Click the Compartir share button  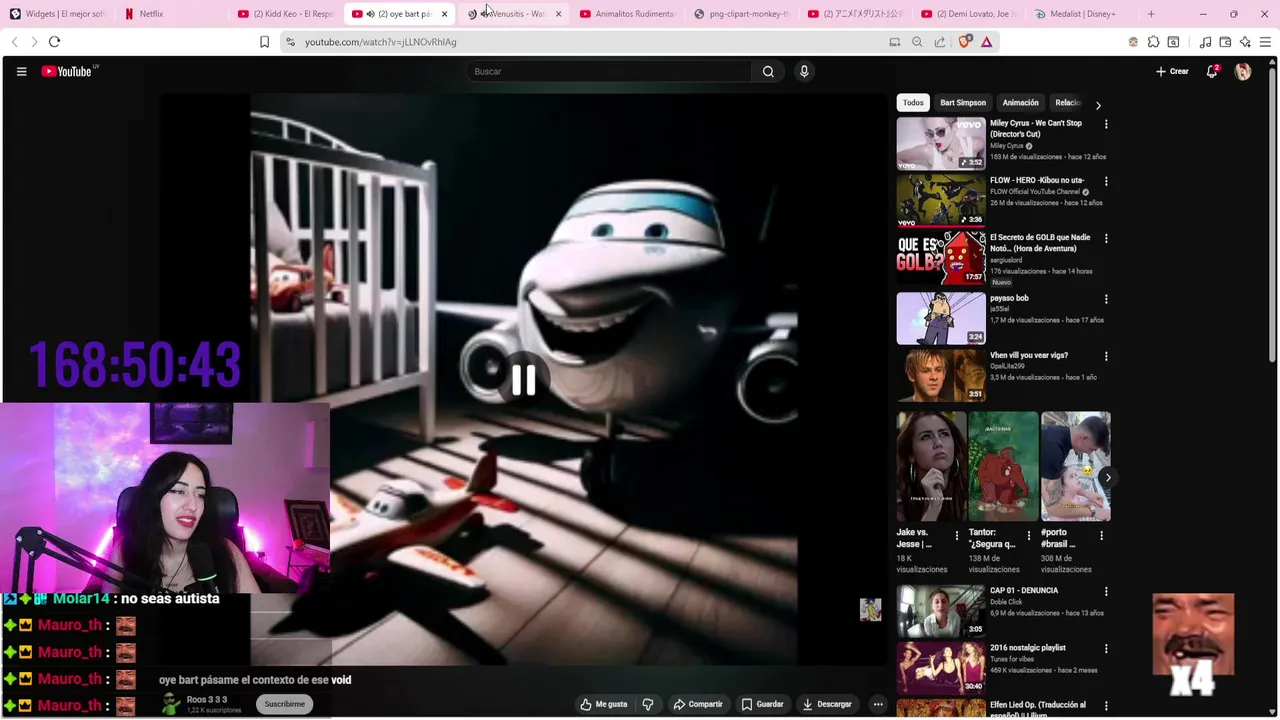pos(698,704)
